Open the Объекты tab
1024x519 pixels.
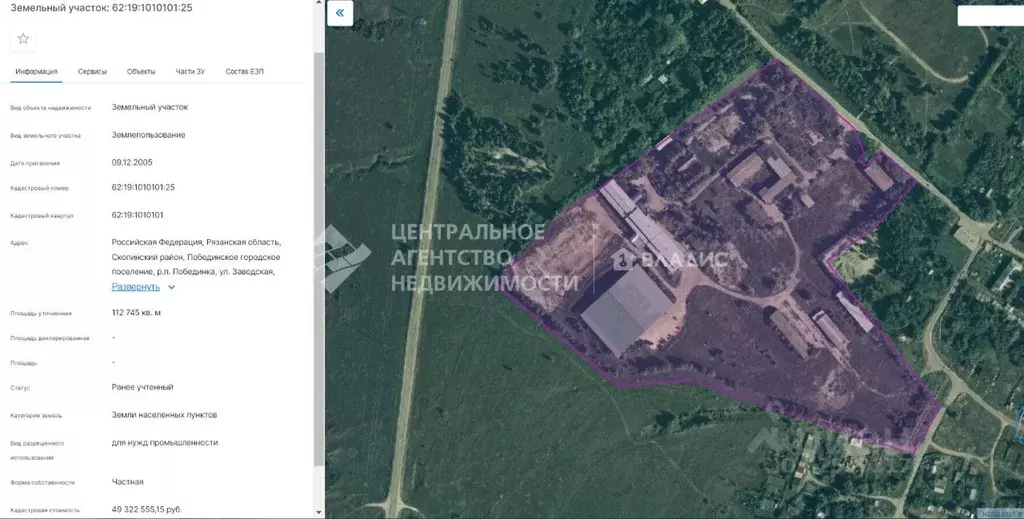click(141, 72)
